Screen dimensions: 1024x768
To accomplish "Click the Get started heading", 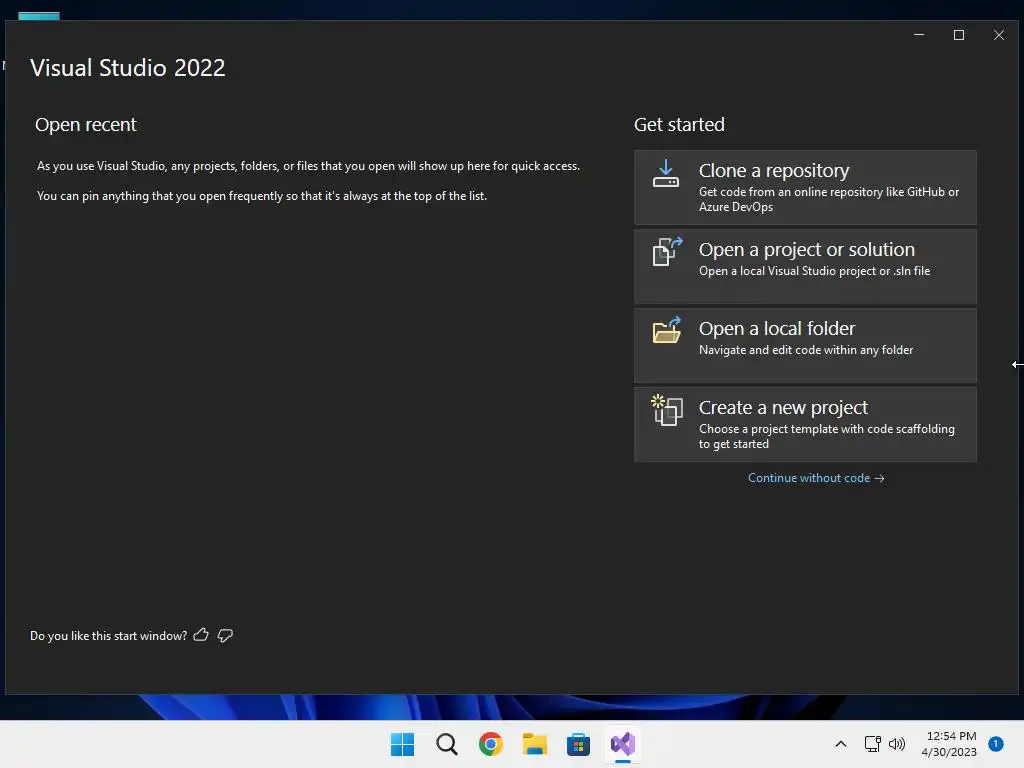I will [x=679, y=125].
